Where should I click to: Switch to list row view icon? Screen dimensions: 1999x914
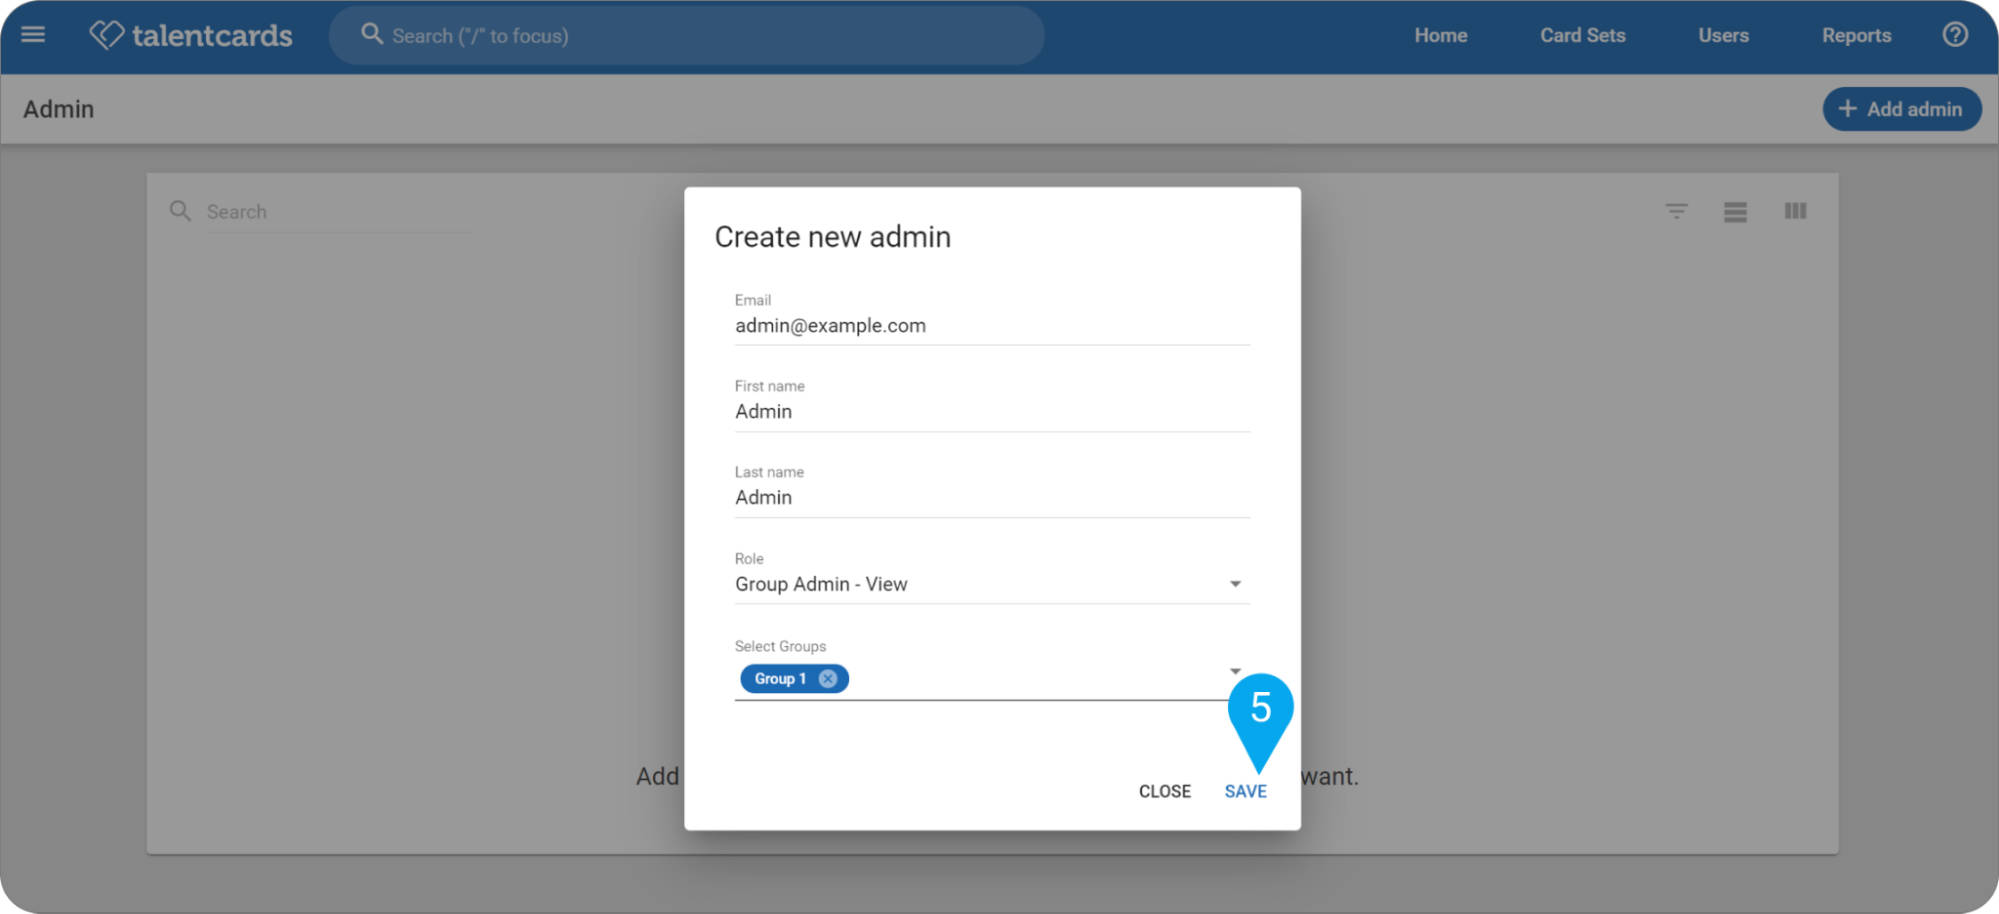[1735, 211]
